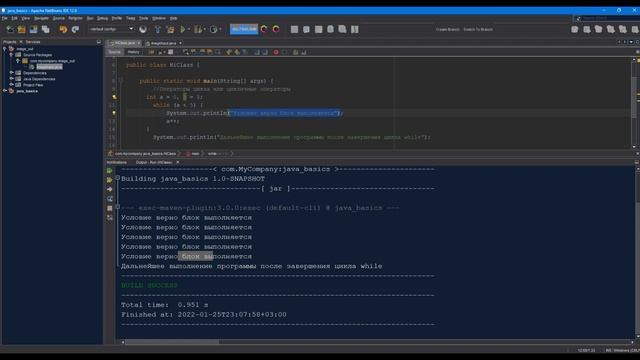Open the Source menu
The image size is (640, 360).
point(59,18)
